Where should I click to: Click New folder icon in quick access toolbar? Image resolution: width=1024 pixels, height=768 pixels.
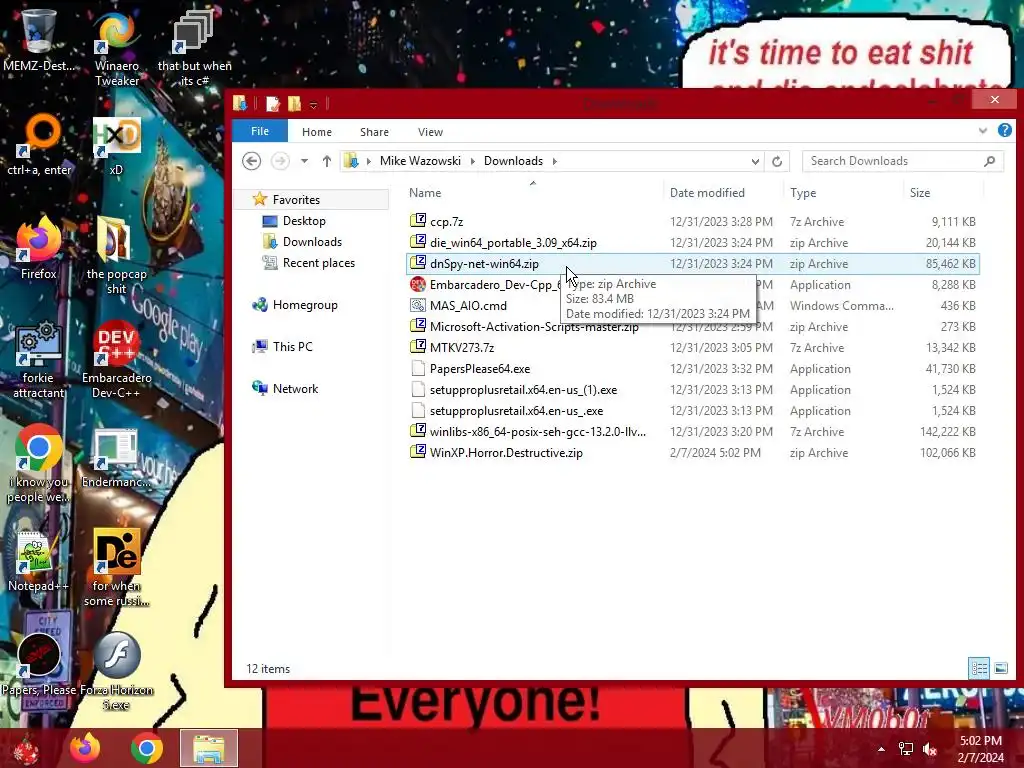coord(295,104)
